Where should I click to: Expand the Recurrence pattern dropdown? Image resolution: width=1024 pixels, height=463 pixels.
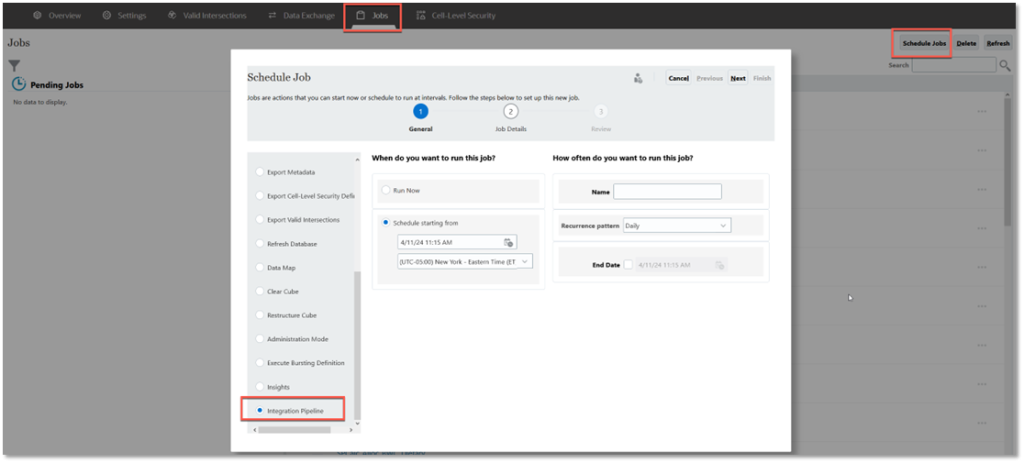tap(676, 226)
